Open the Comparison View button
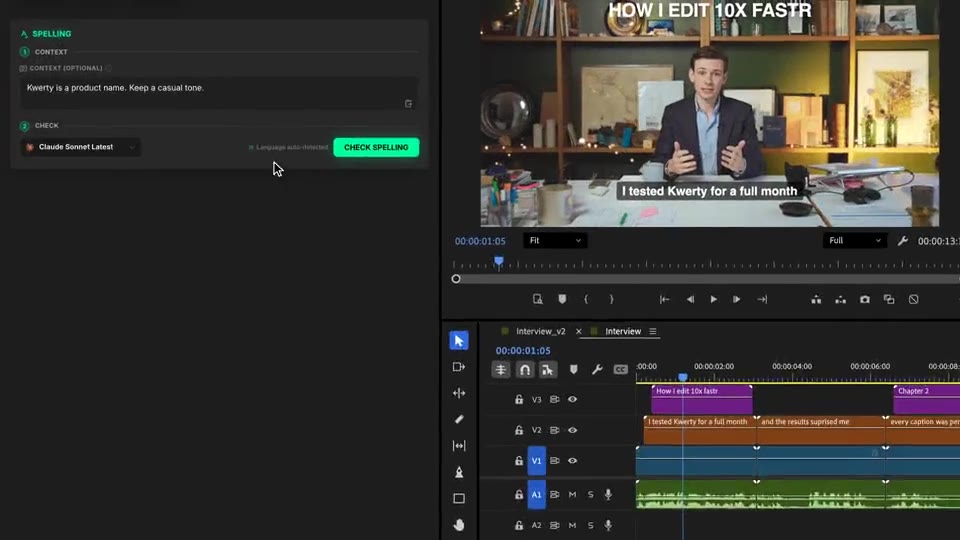960x540 pixels. pyautogui.click(x=889, y=299)
